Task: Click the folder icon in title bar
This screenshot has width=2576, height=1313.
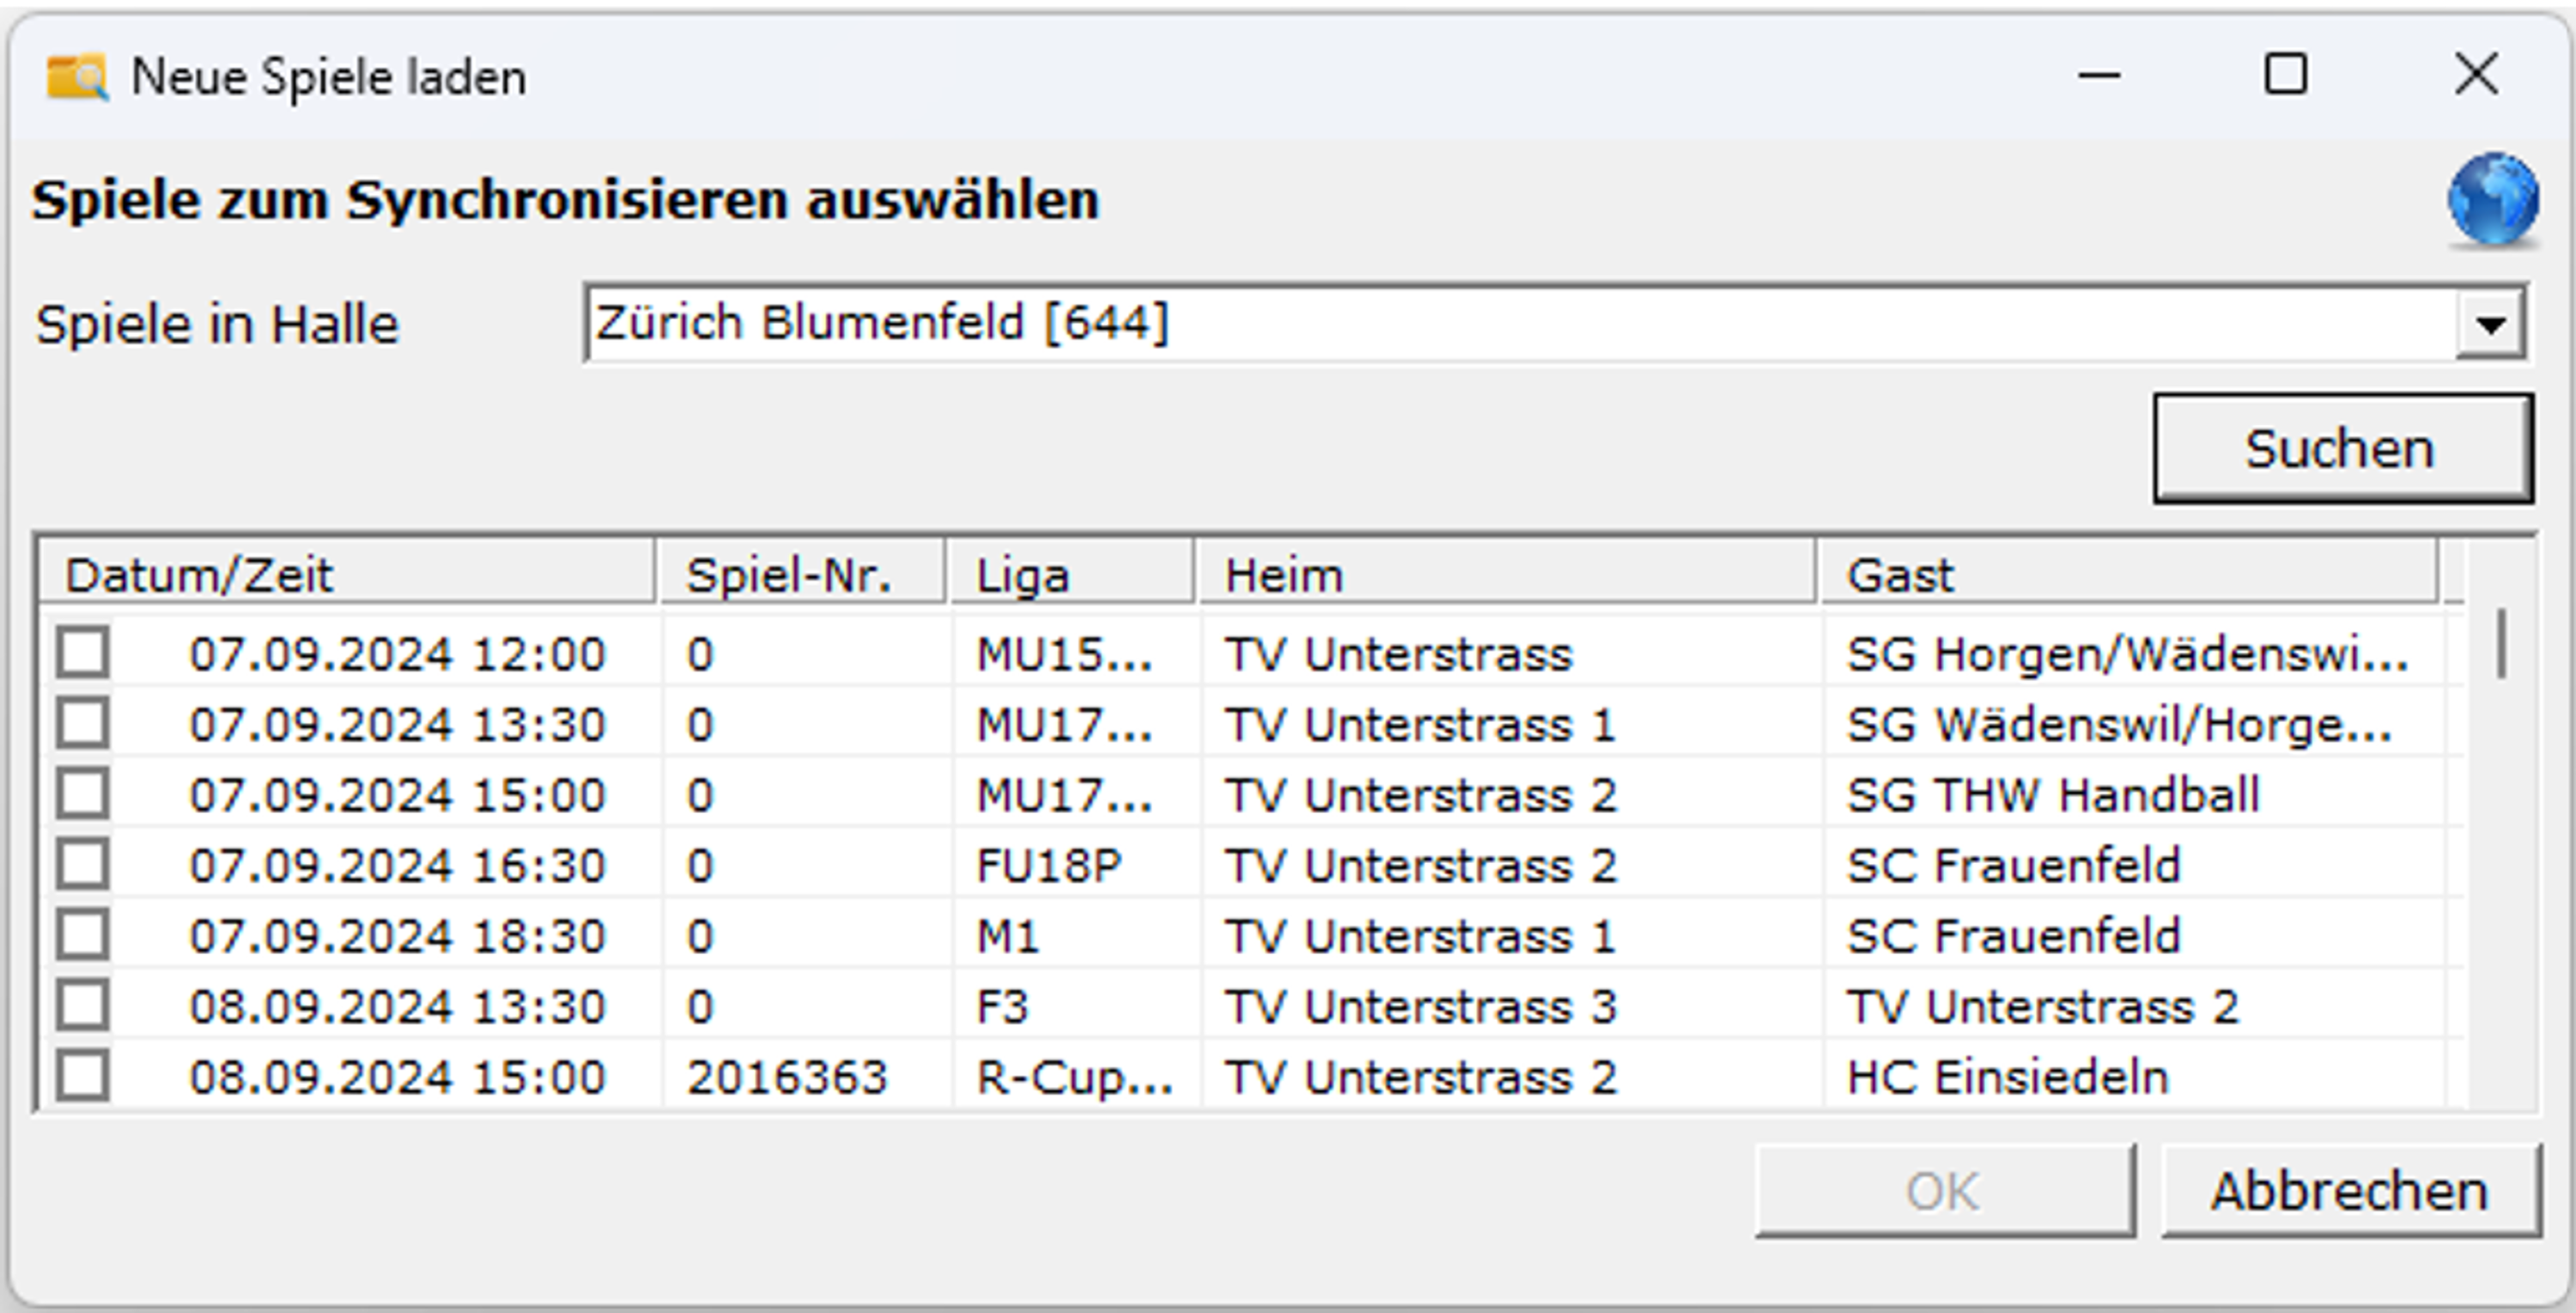Action: point(76,77)
